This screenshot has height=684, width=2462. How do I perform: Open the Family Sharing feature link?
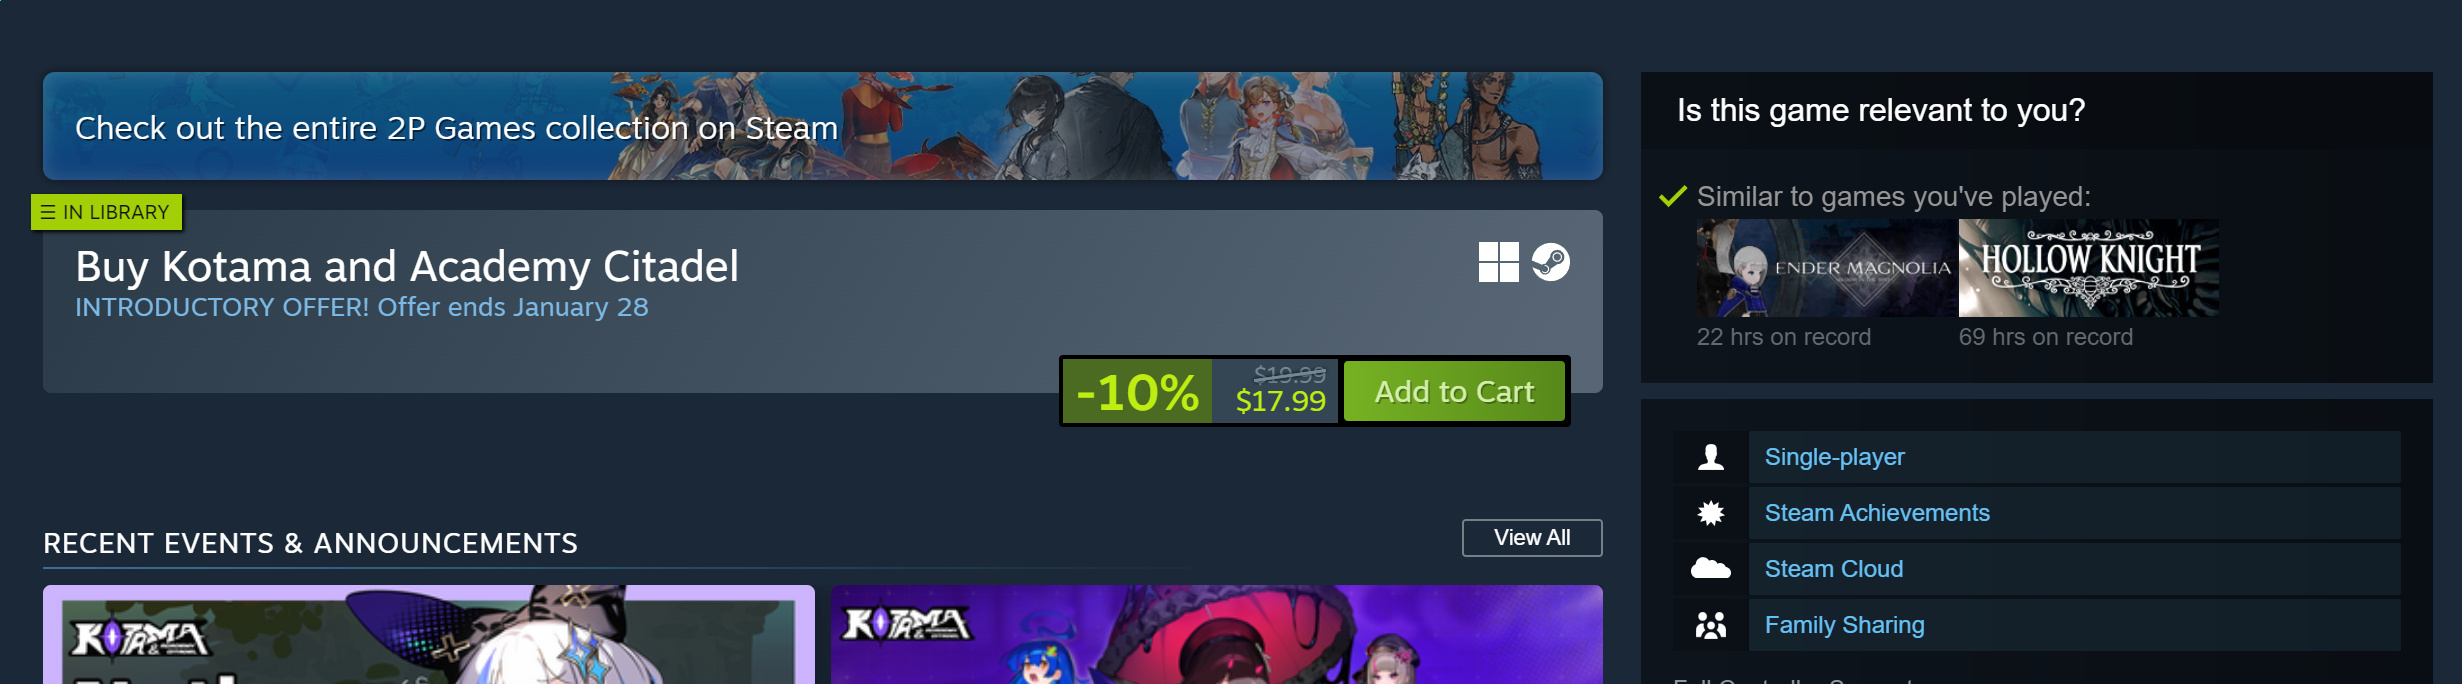[1844, 625]
